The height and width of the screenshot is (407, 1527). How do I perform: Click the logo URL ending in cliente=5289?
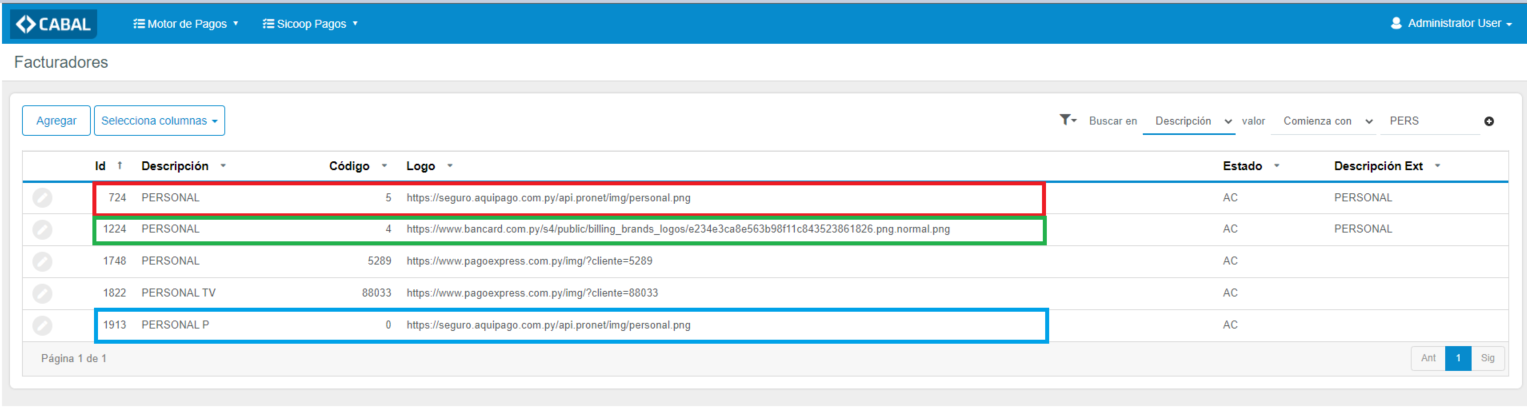[x=530, y=261]
